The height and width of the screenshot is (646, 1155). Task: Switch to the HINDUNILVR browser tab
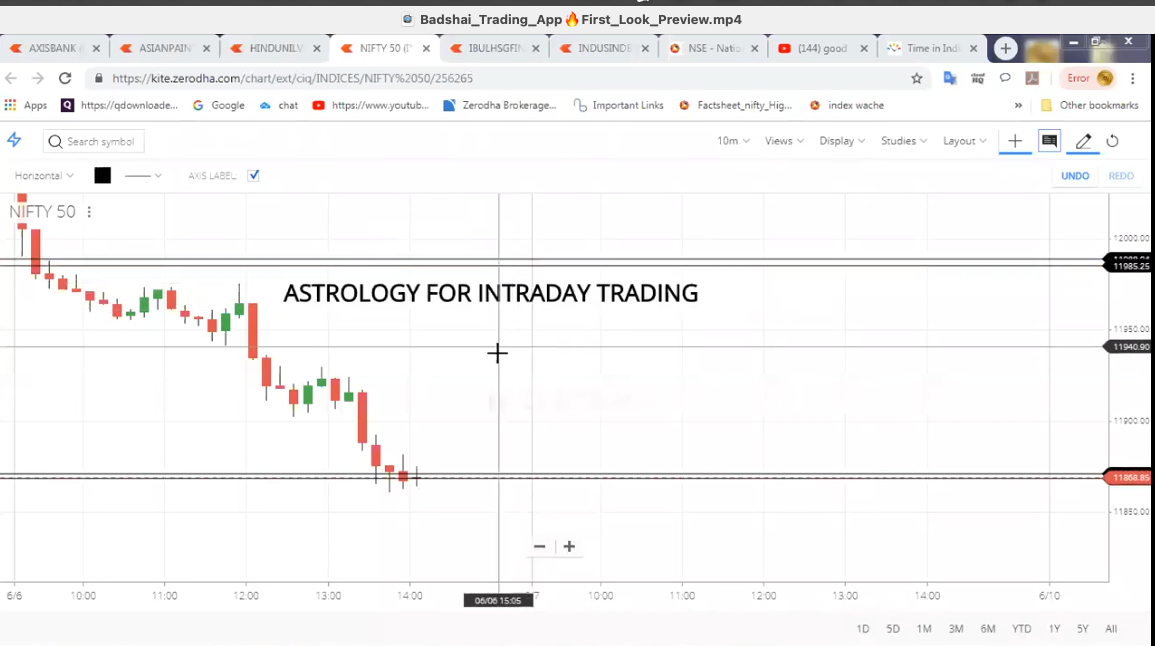pyautogui.click(x=274, y=48)
